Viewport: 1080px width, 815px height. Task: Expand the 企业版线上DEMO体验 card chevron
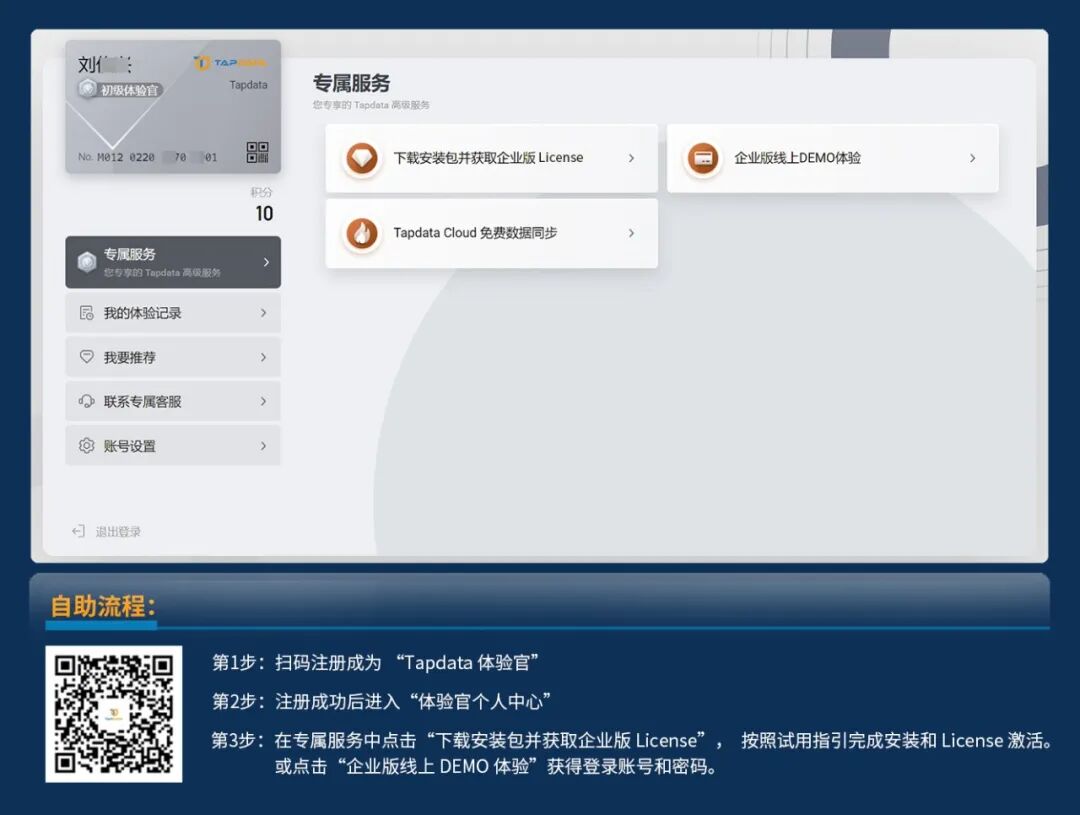(972, 158)
